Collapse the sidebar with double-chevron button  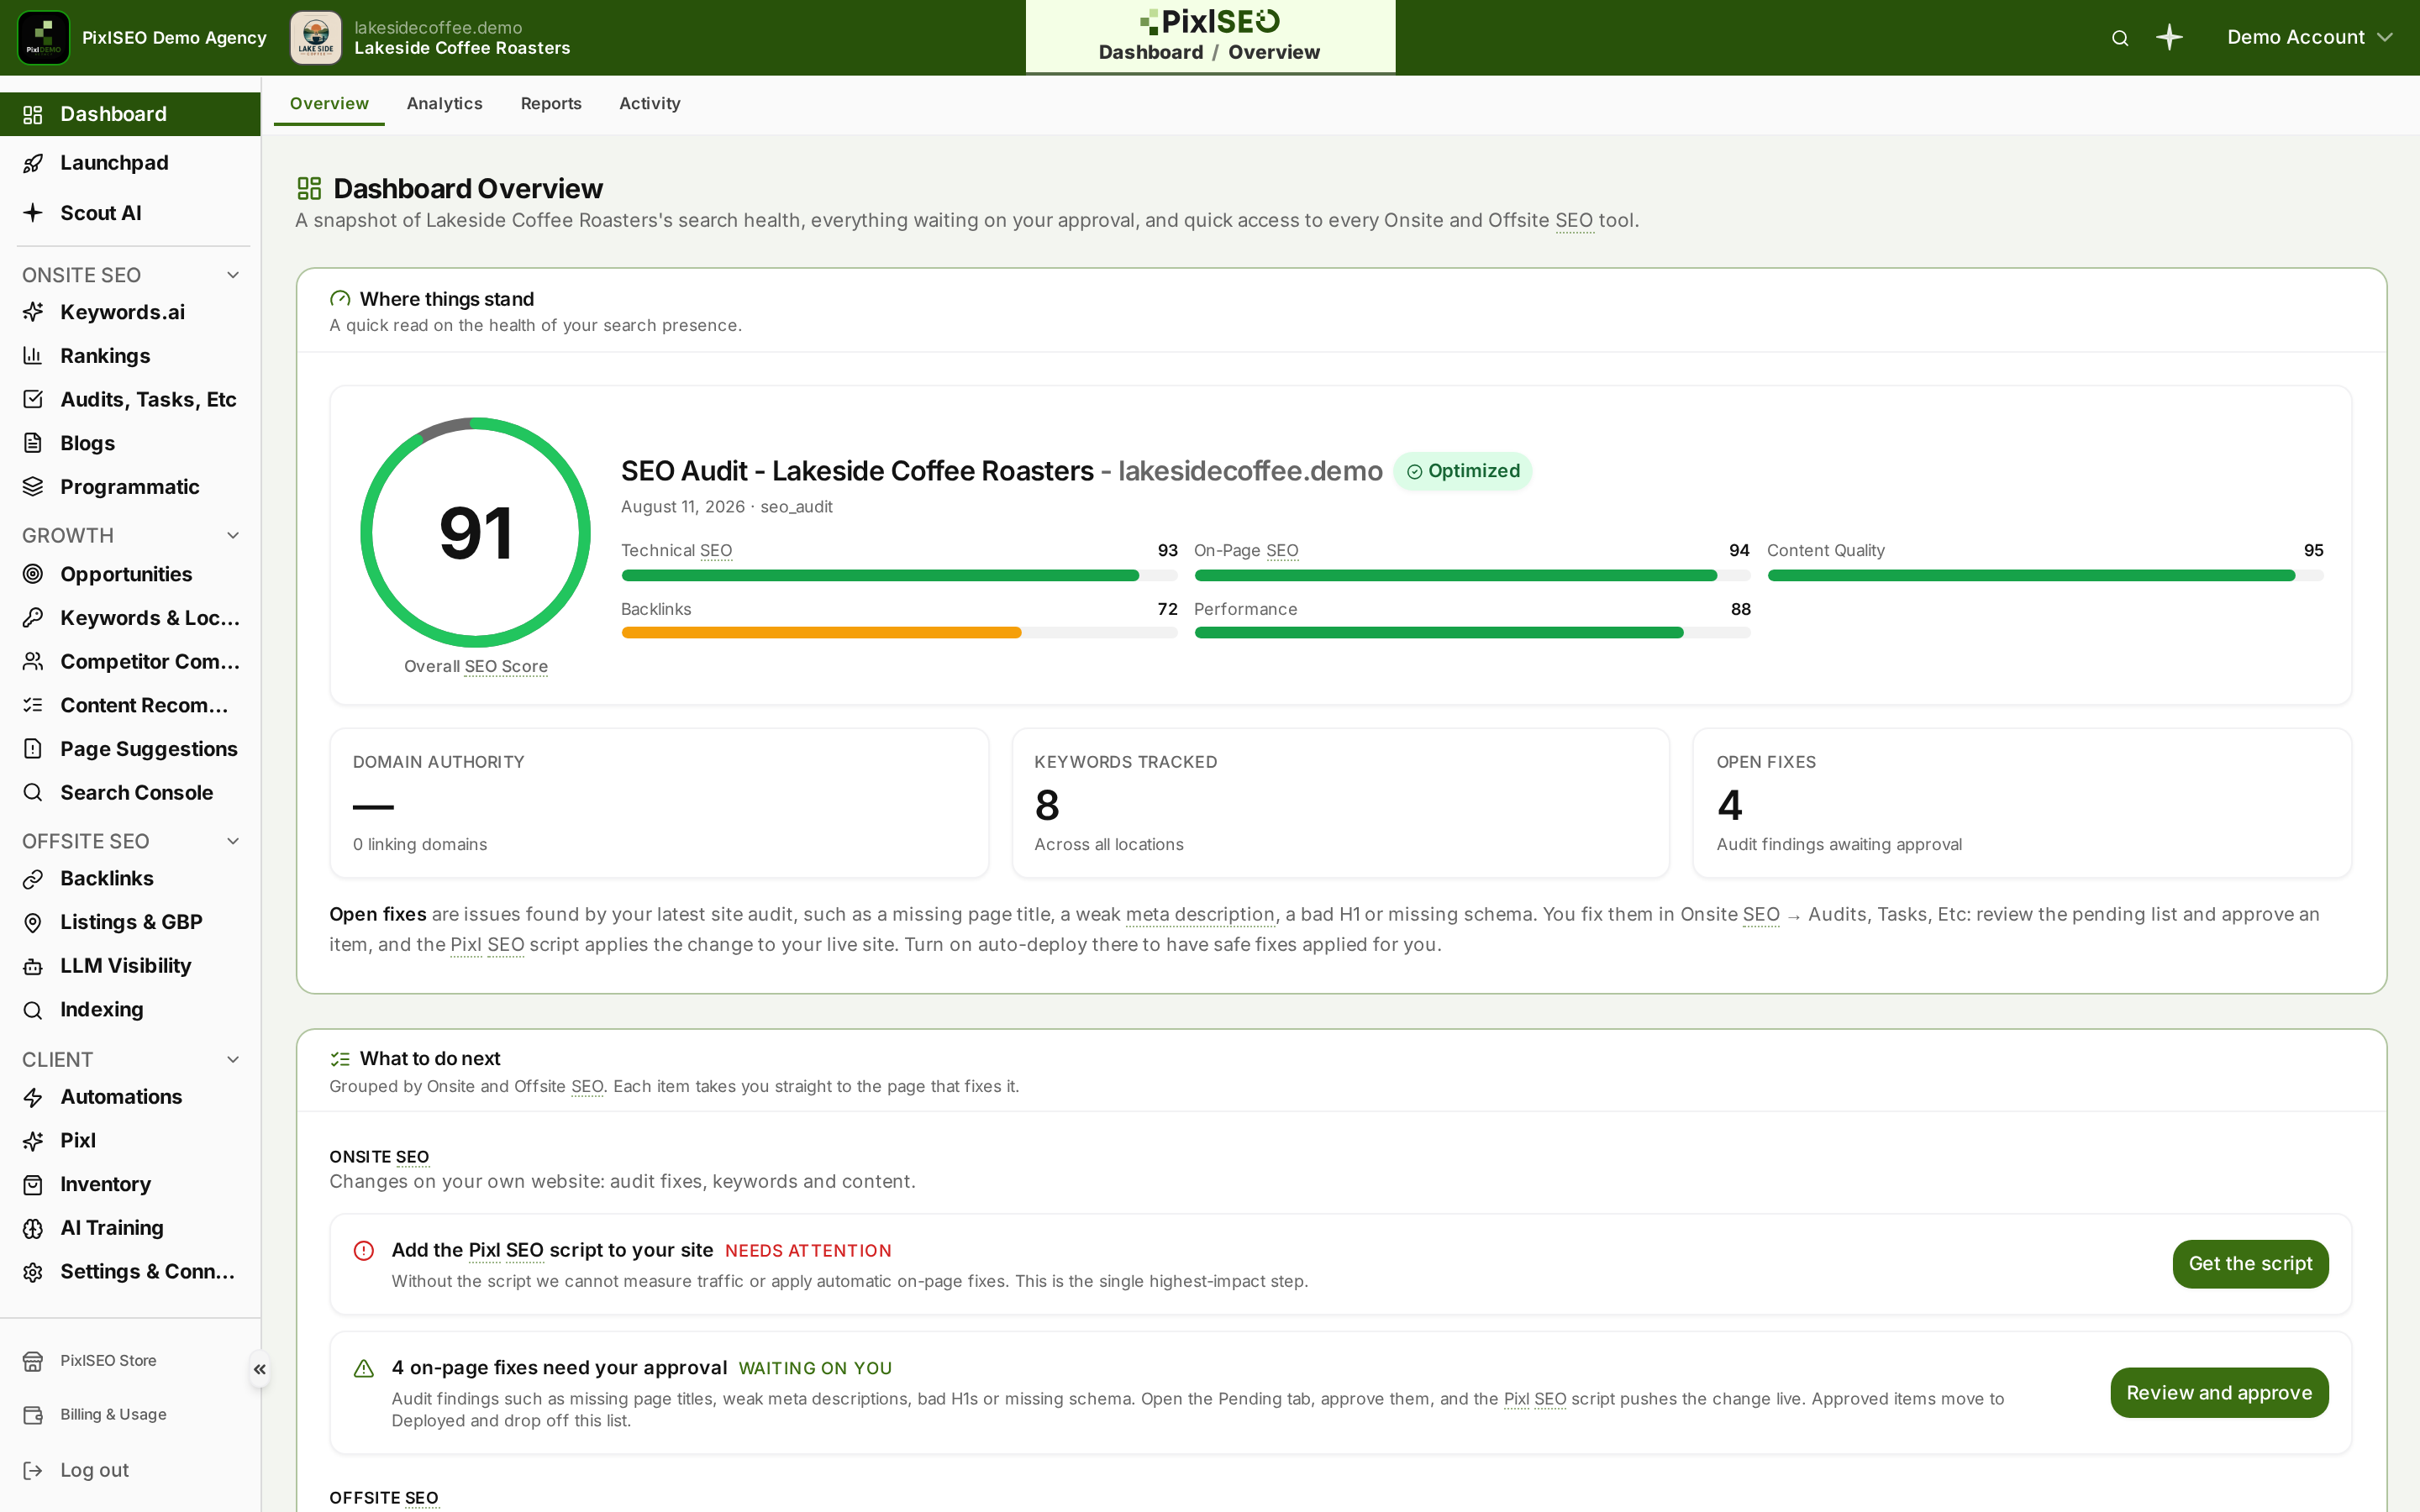[x=259, y=1369]
